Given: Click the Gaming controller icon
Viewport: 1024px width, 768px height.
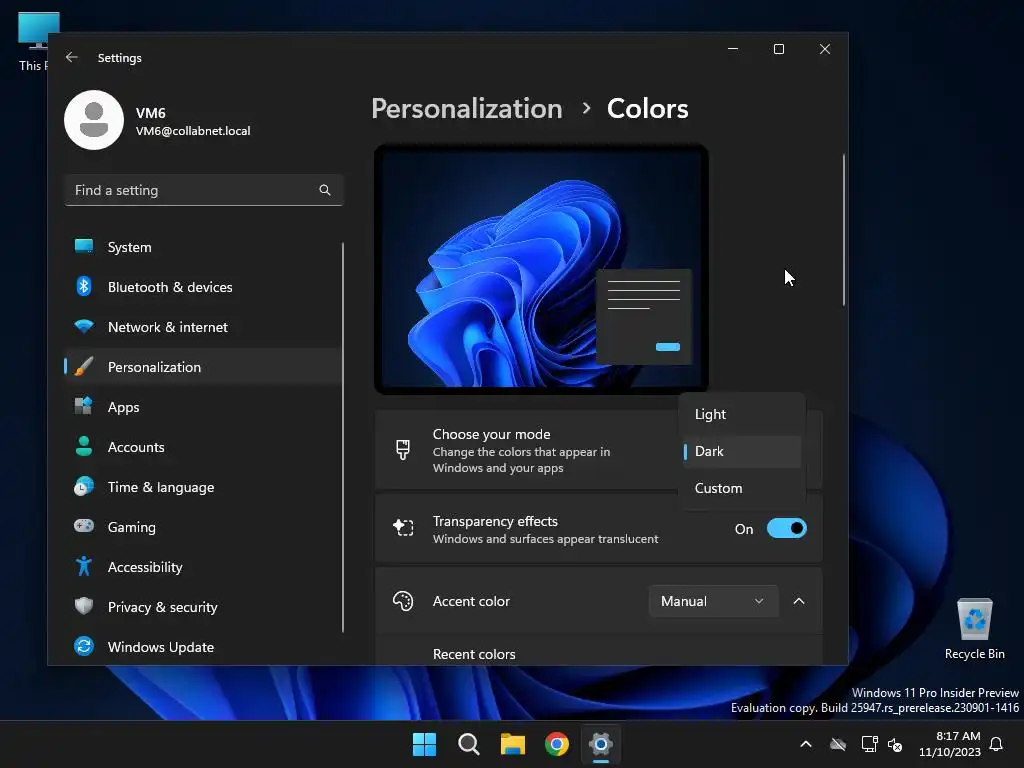Looking at the screenshot, I should [84, 526].
